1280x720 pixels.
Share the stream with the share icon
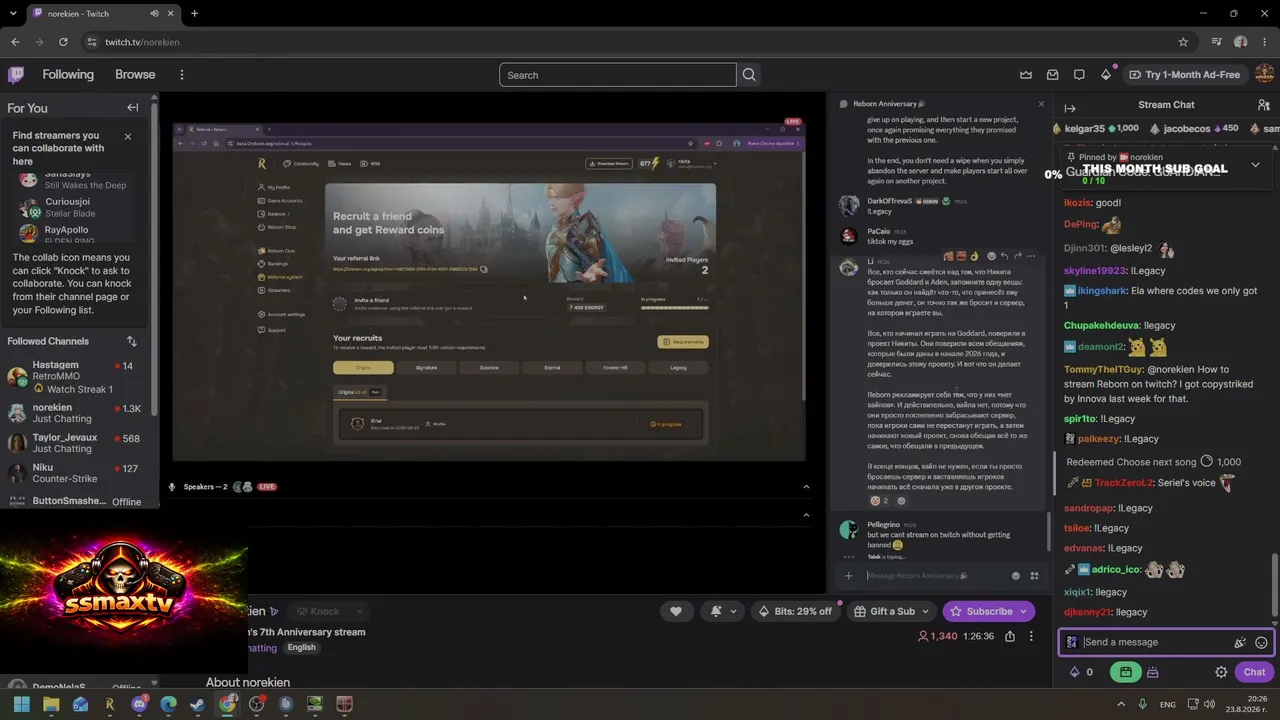[1010, 636]
